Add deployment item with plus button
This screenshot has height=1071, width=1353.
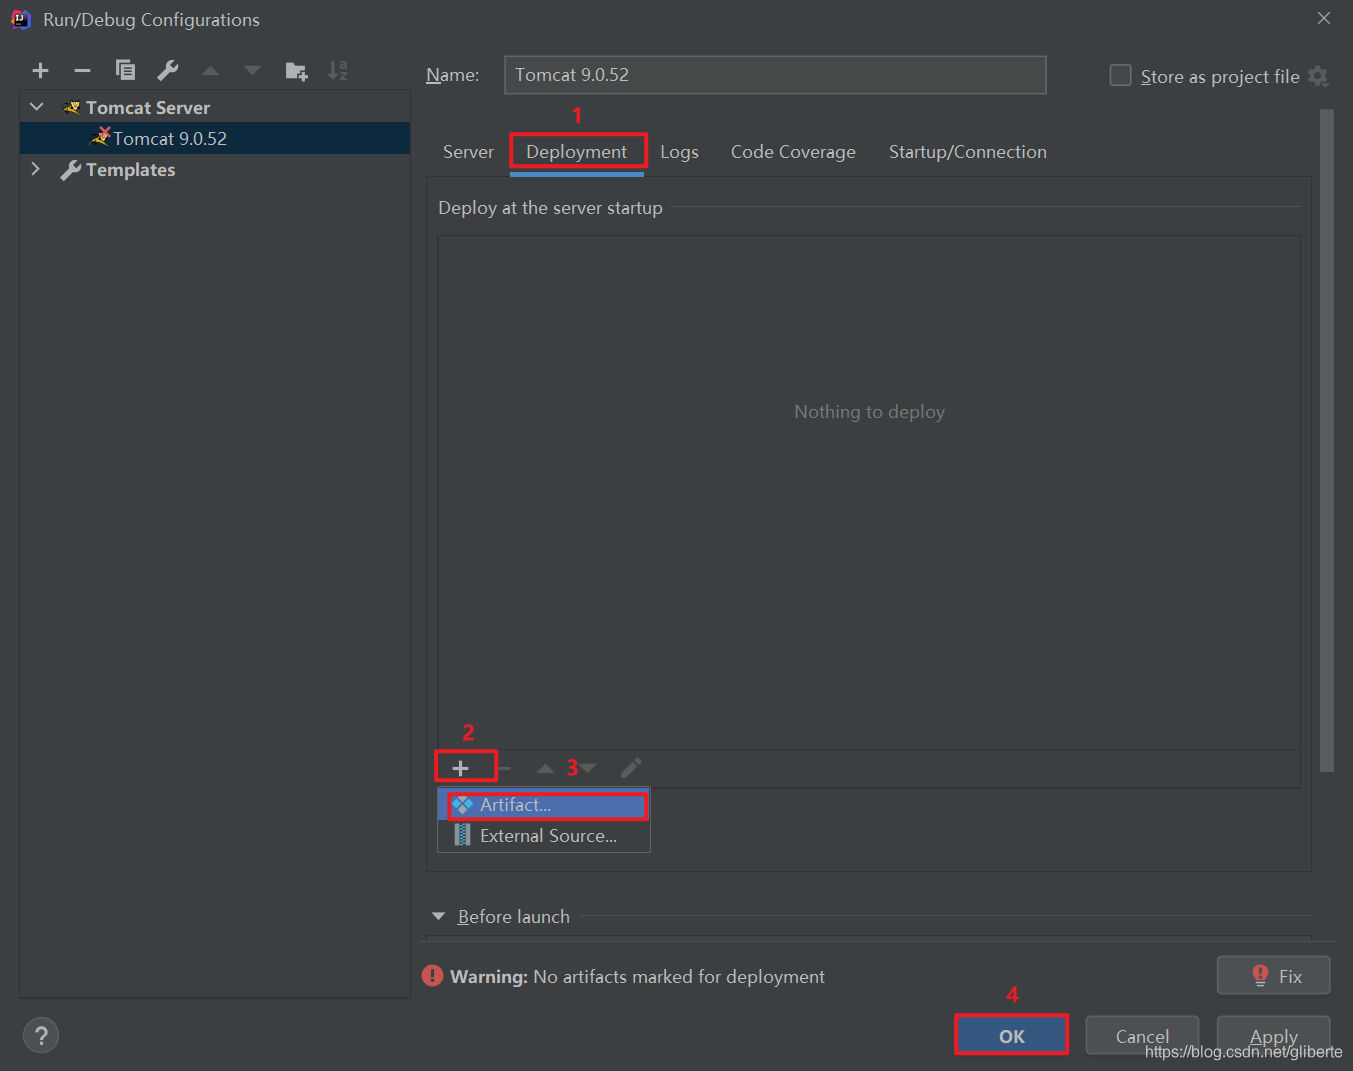coord(460,768)
